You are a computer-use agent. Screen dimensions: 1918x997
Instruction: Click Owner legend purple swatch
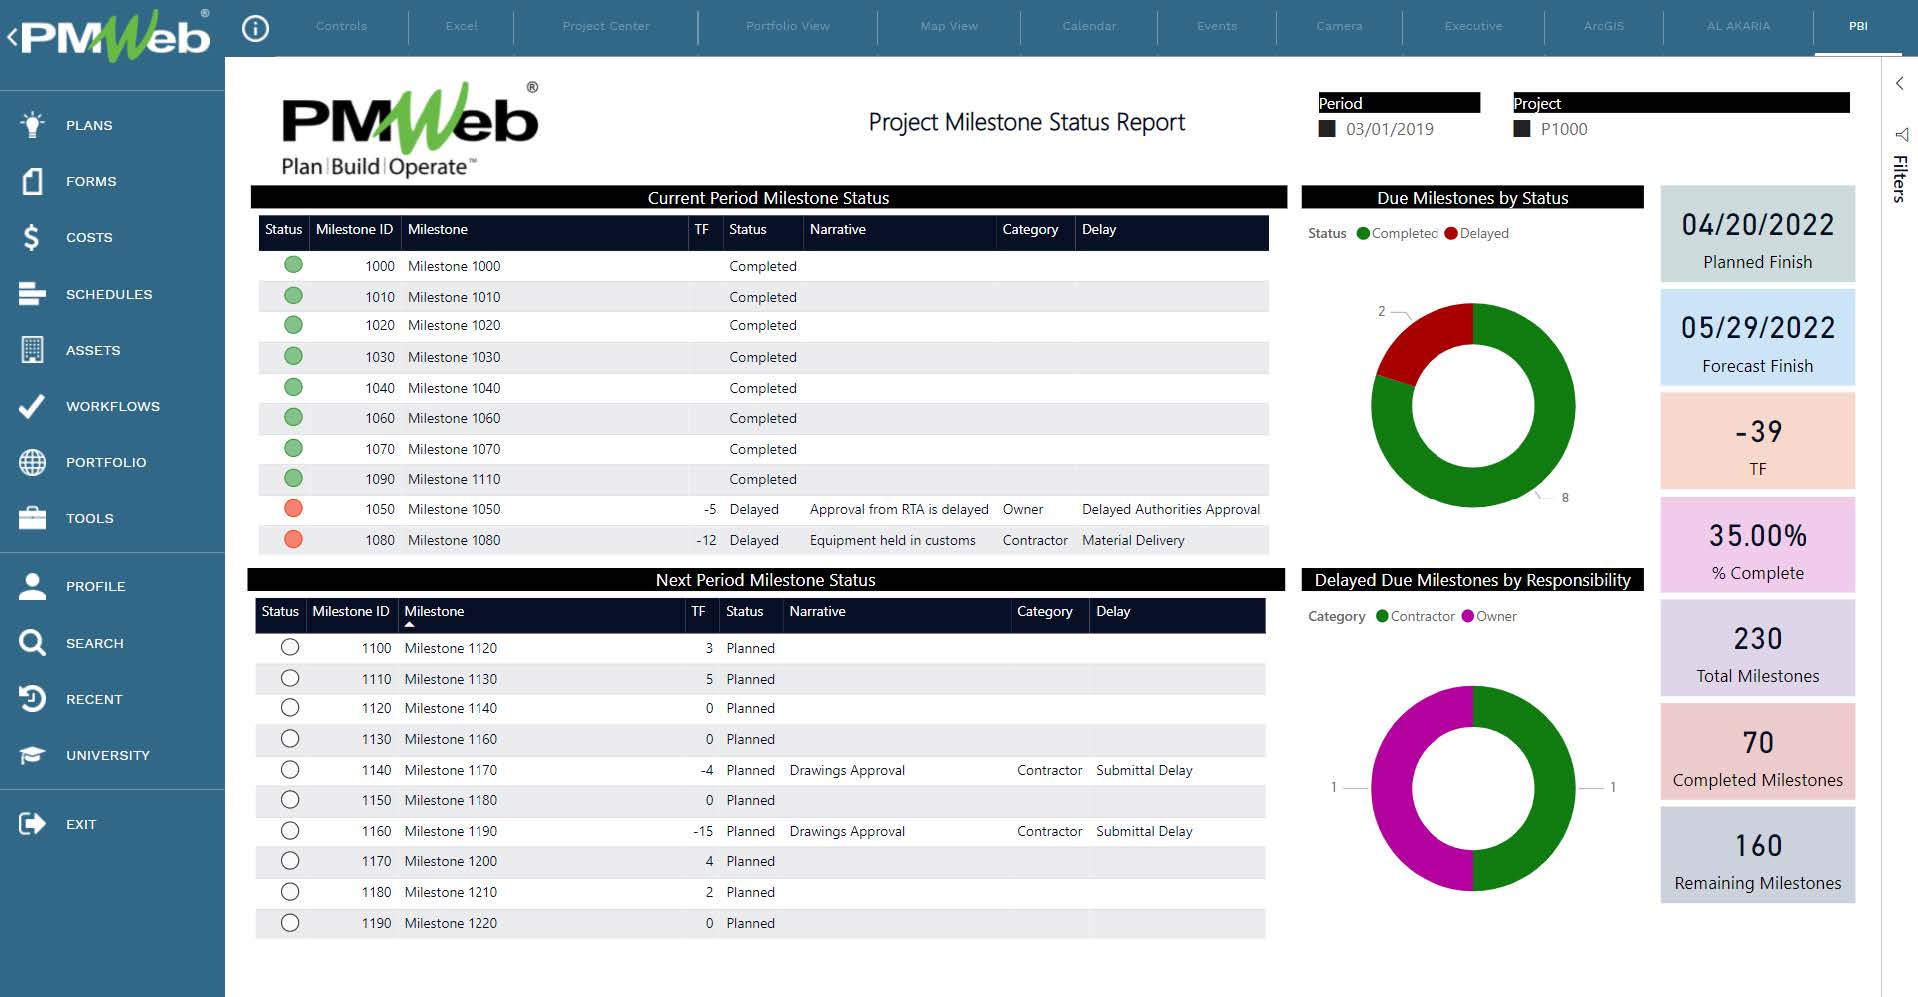(1468, 616)
